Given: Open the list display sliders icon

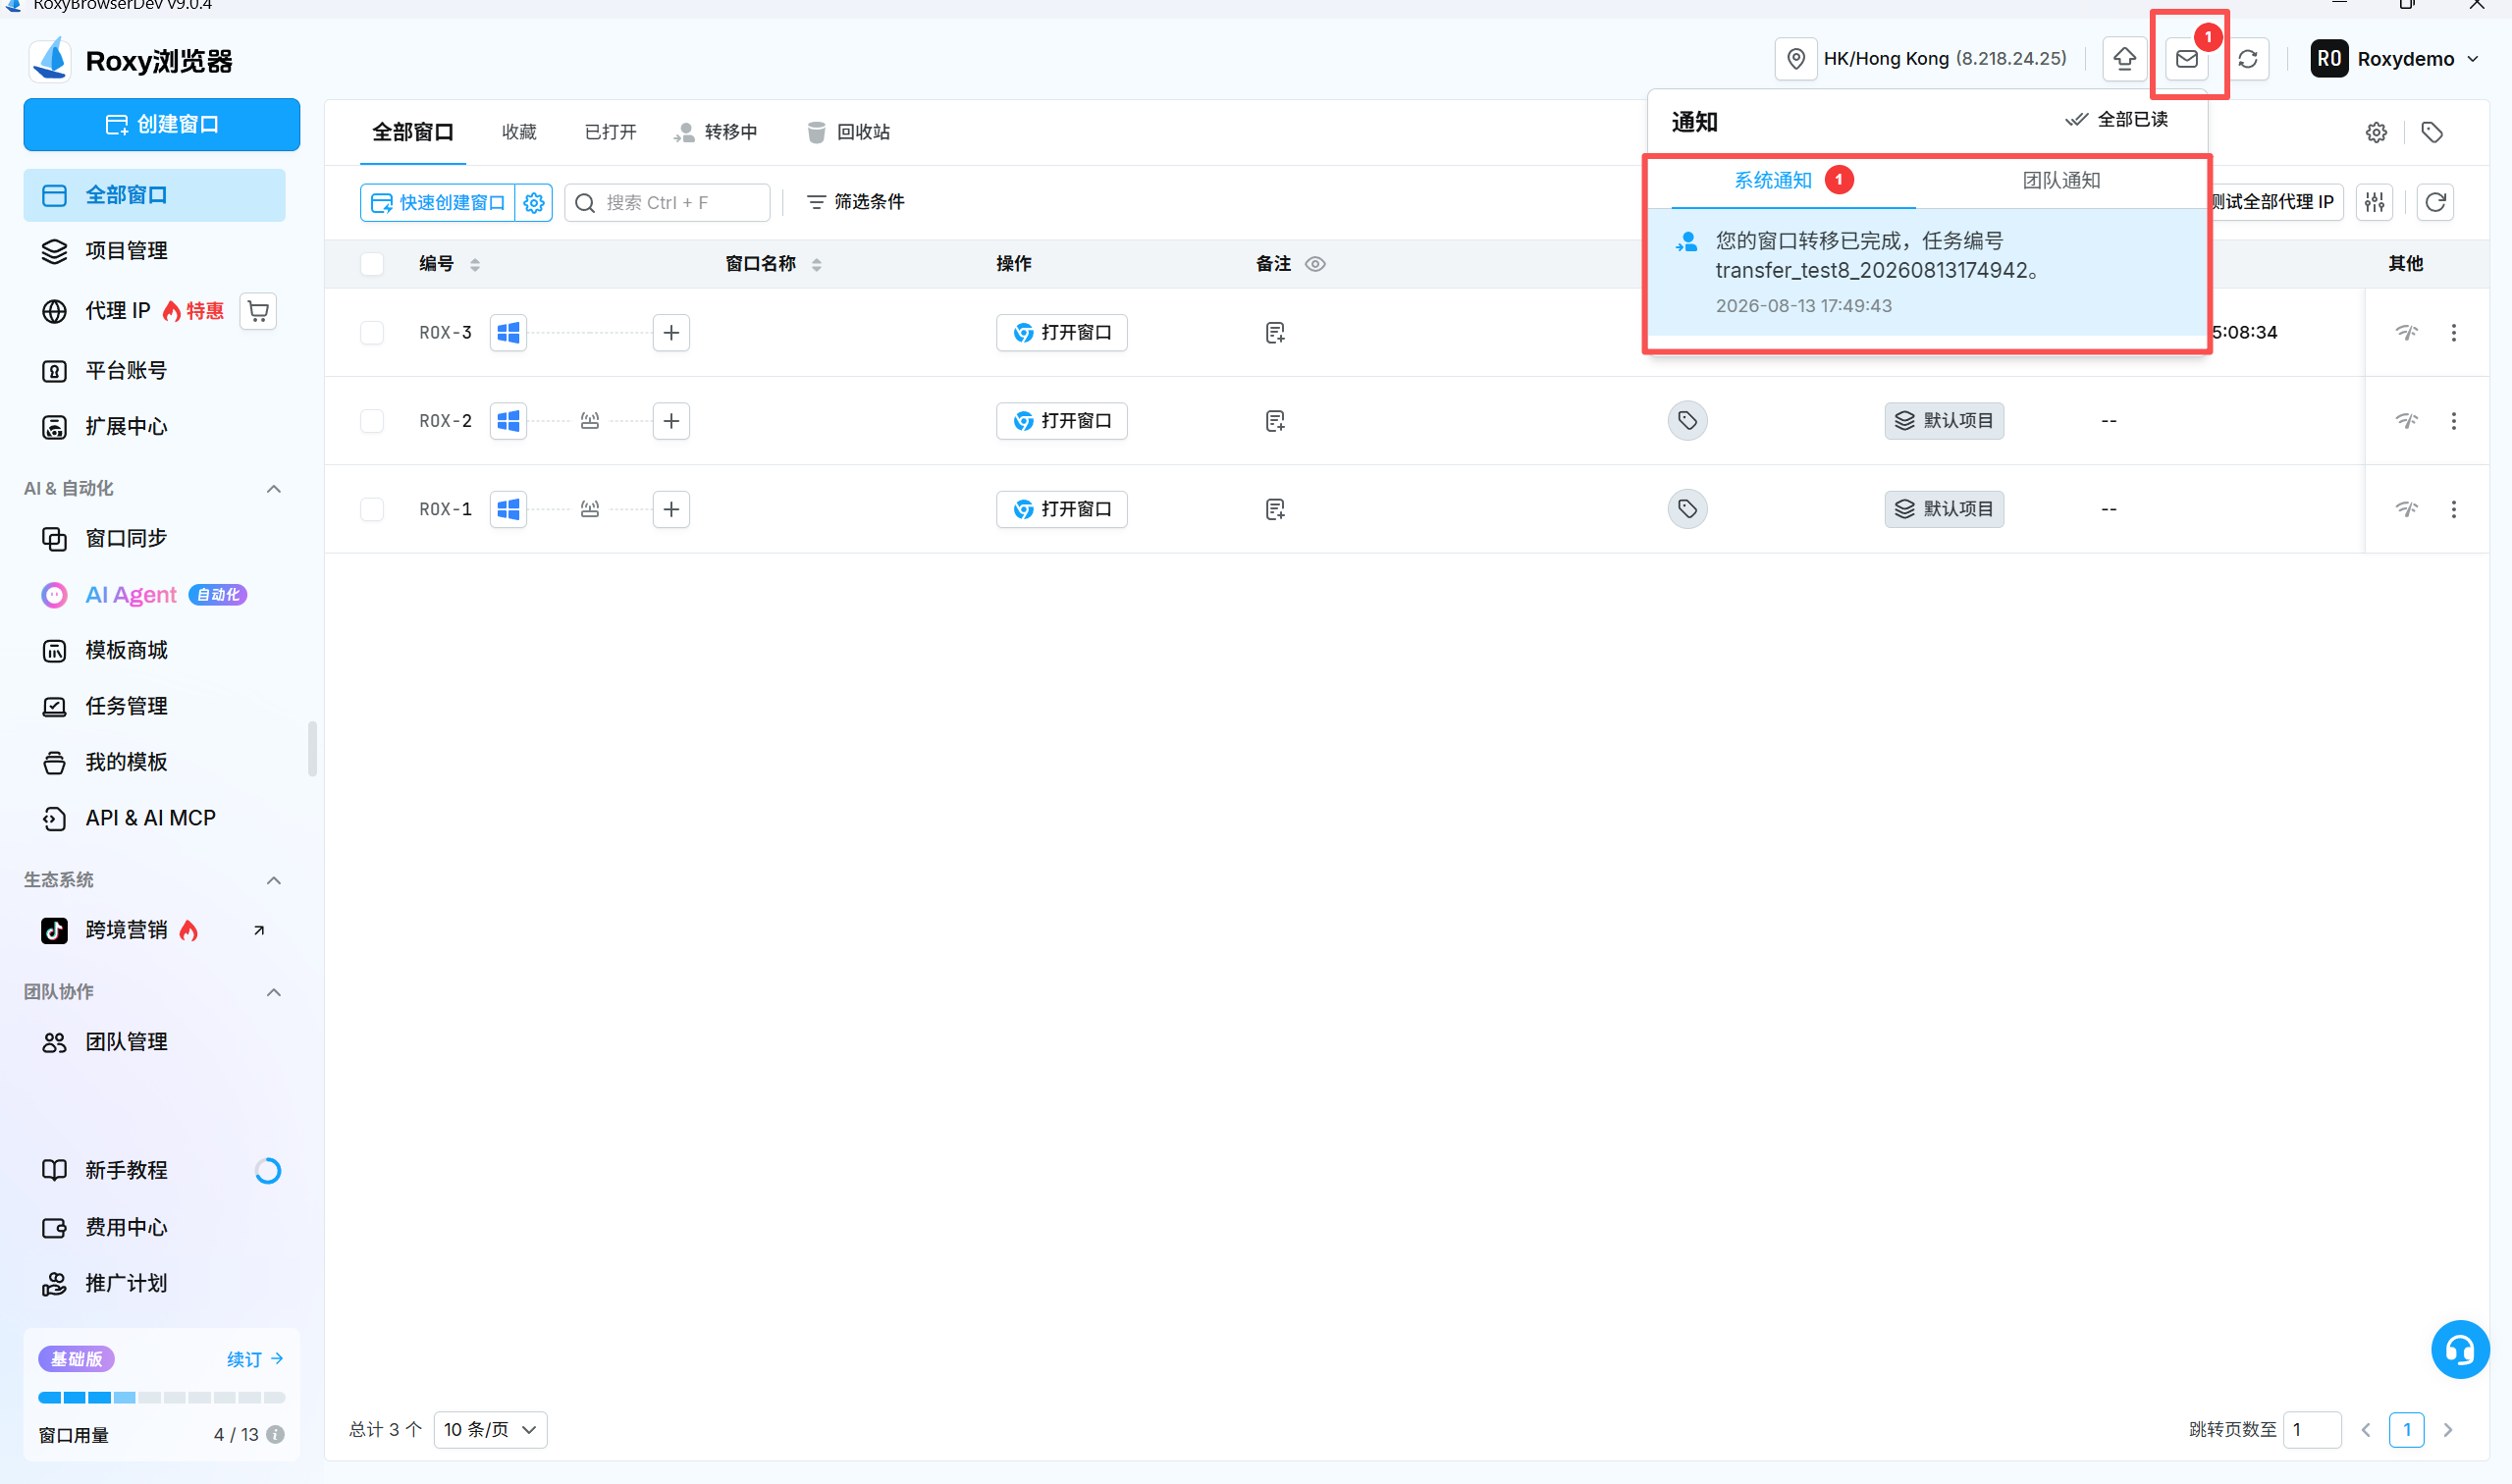Looking at the screenshot, I should click(x=2375, y=202).
